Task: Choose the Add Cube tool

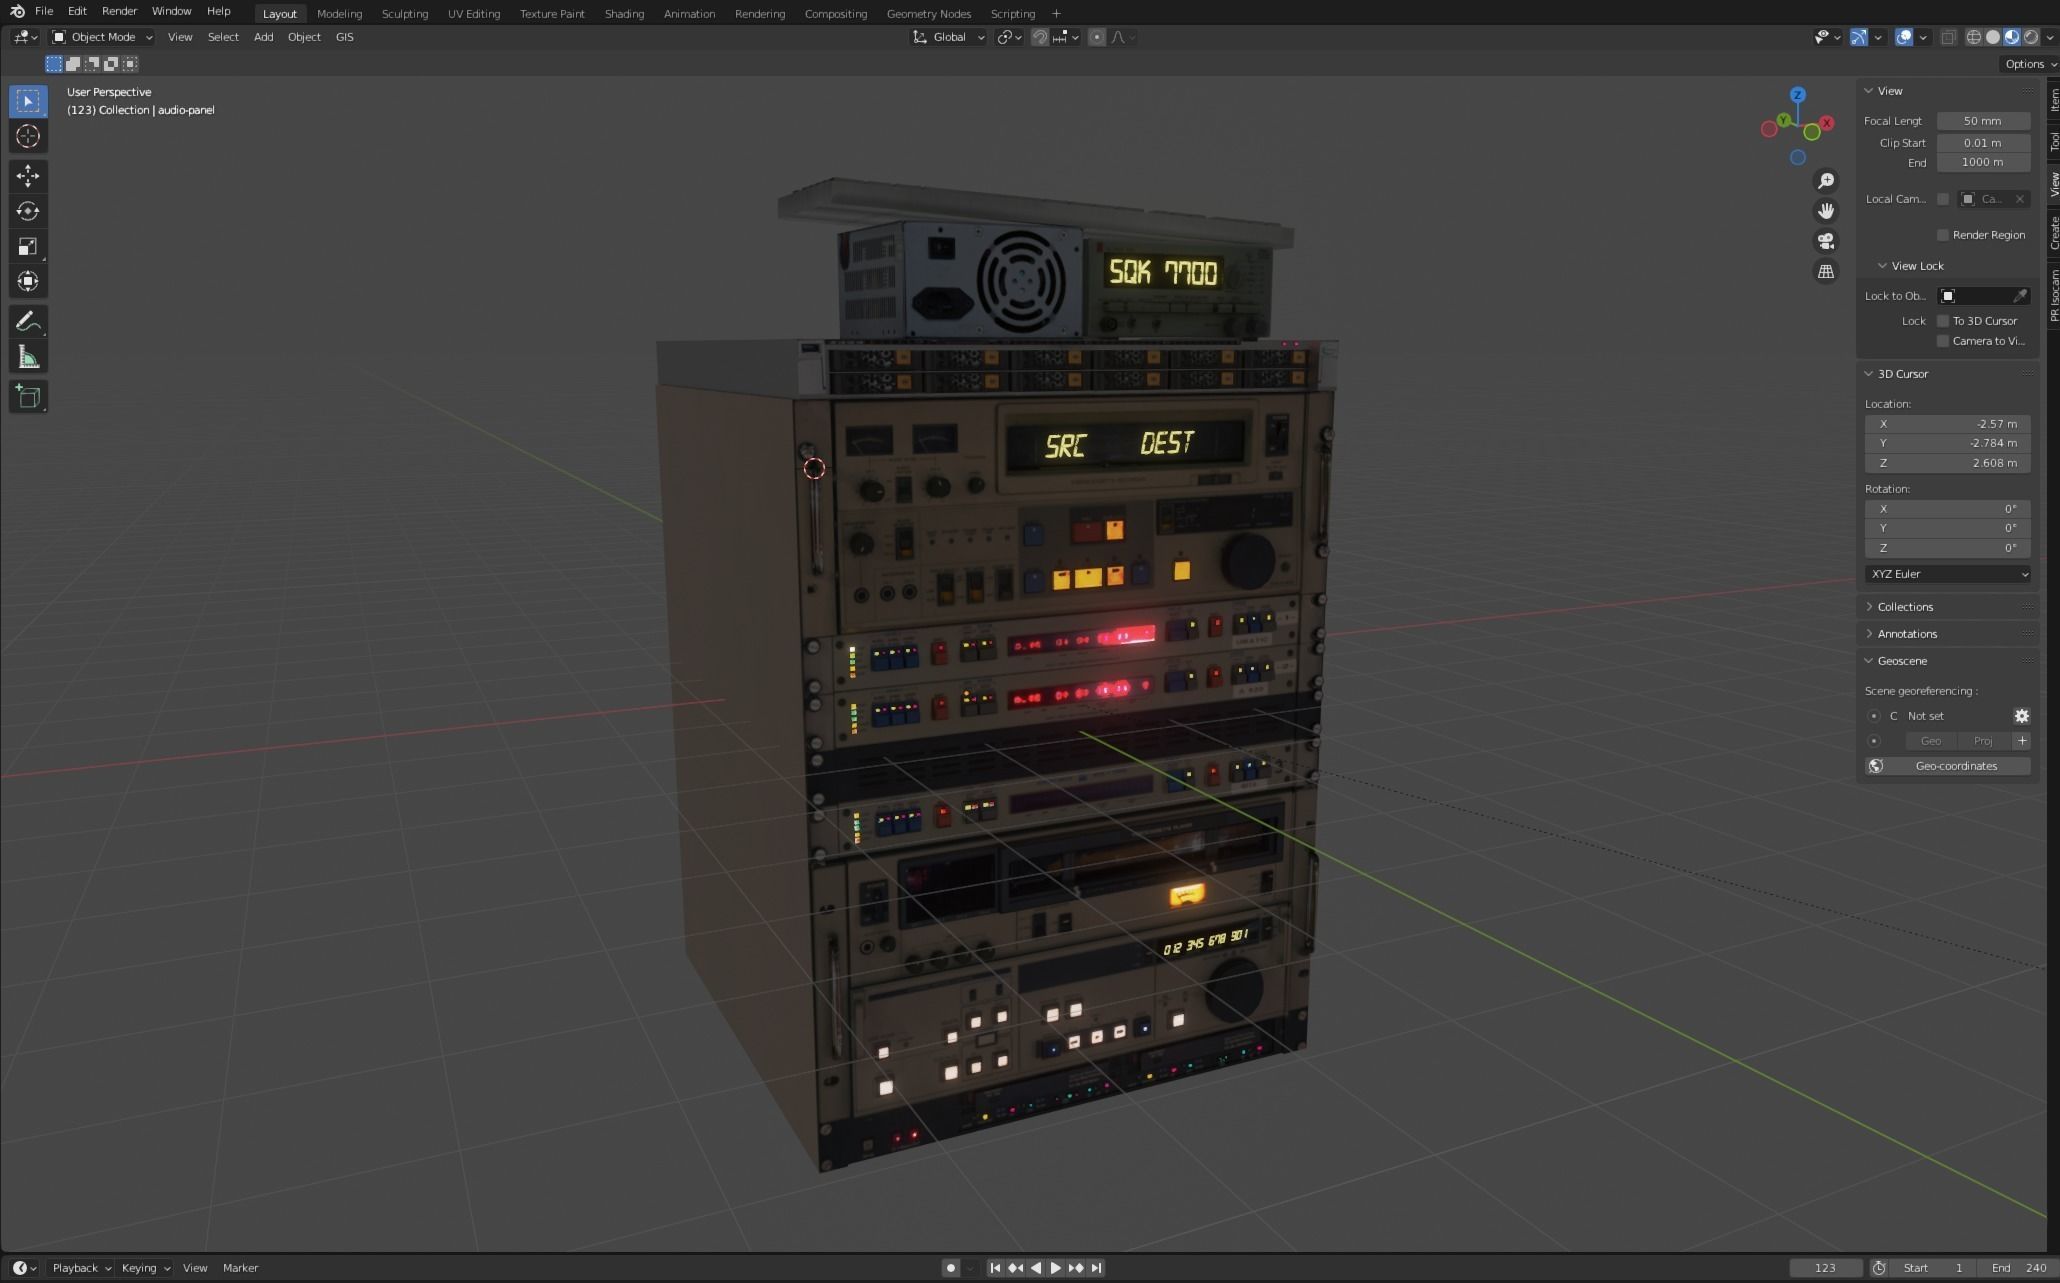Action: [28, 396]
